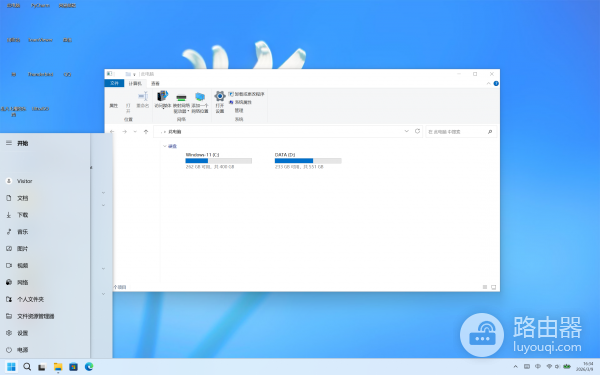
Task: Collapse the ribbon with the chevron
Action: [x=488, y=83]
